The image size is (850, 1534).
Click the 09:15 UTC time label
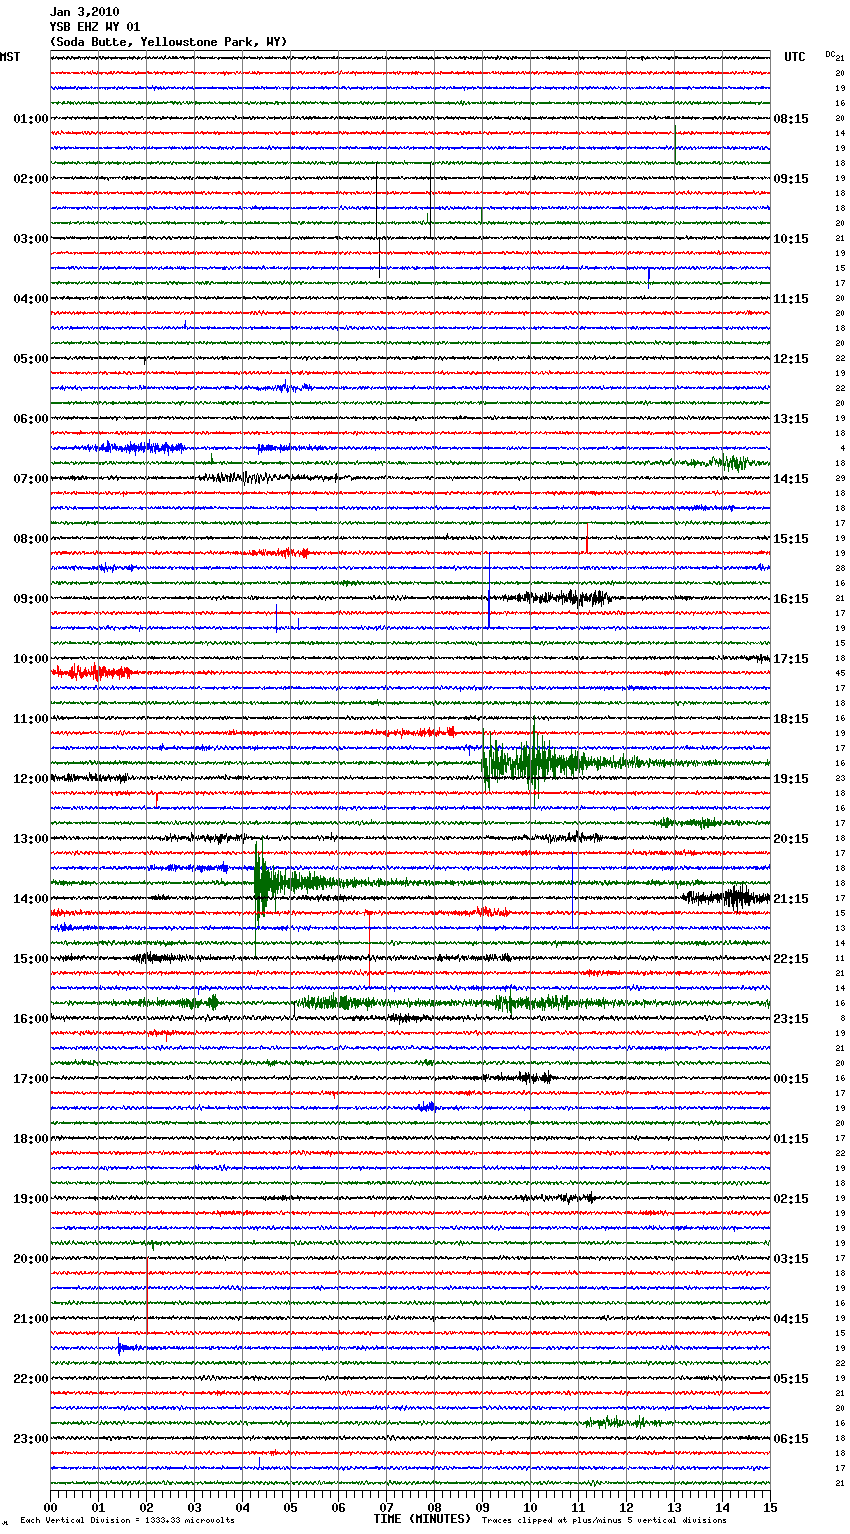tap(791, 179)
